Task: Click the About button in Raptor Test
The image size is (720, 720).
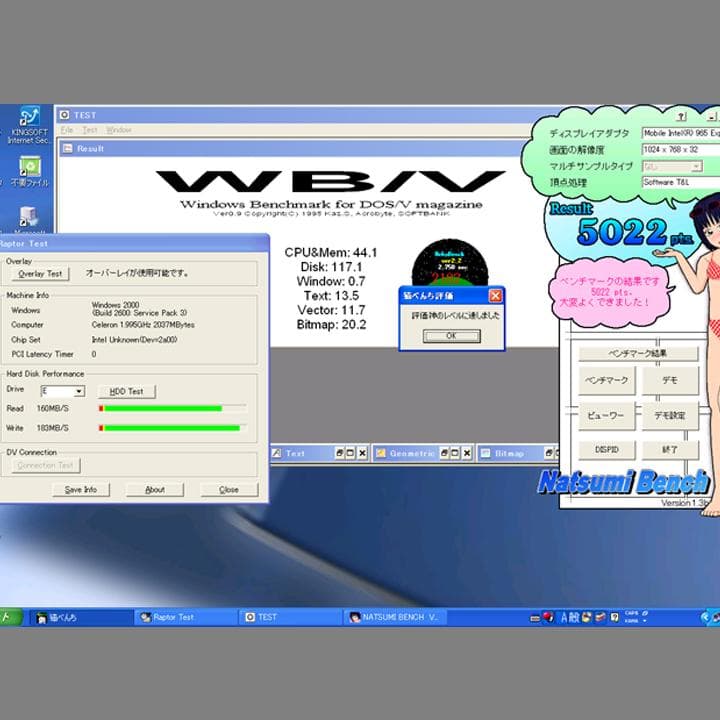Action: click(x=155, y=489)
